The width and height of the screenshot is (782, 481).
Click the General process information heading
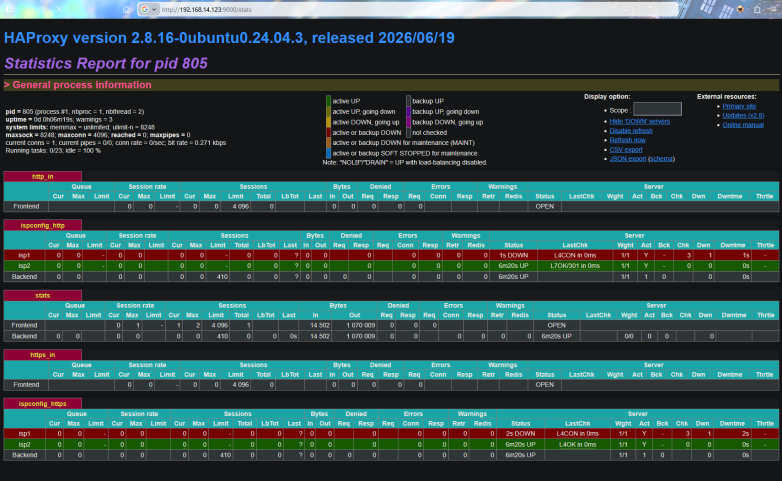(82, 85)
